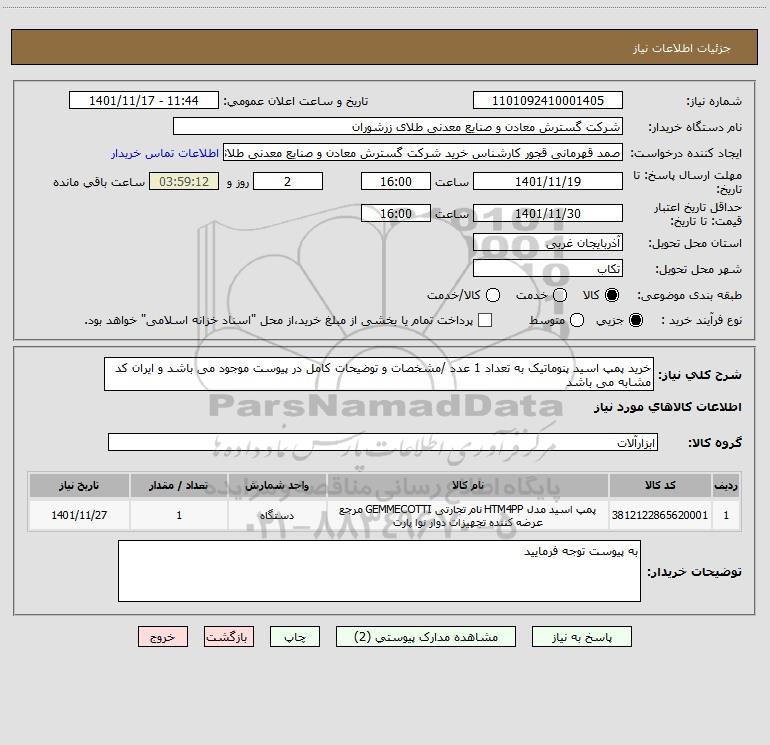Click the تاریخ نیاز column header
This screenshot has height=745, width=770.
tap(79, 485)
